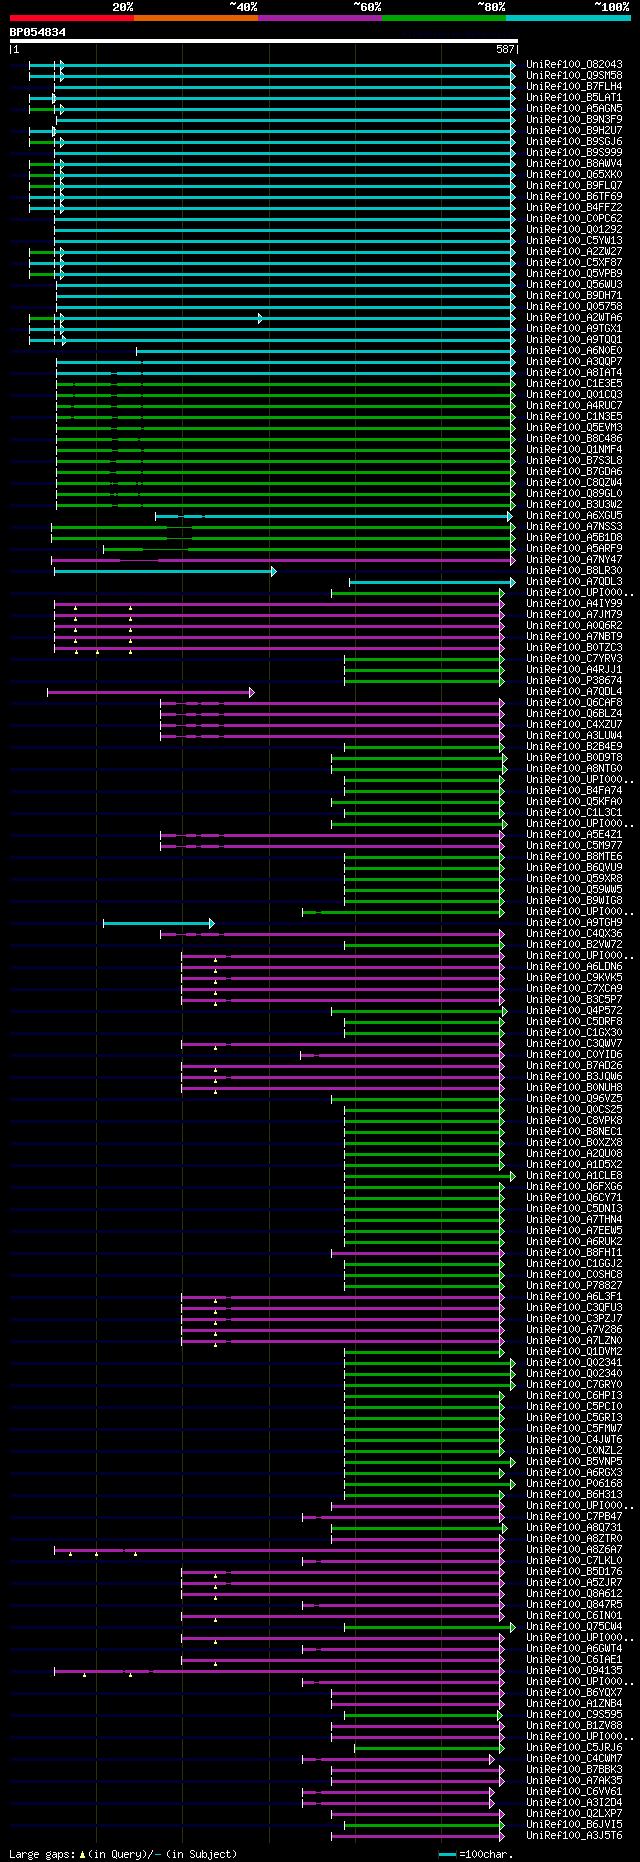
Task: Select the UniRef100_B3U3W2 label
Action: pos(574,504)
